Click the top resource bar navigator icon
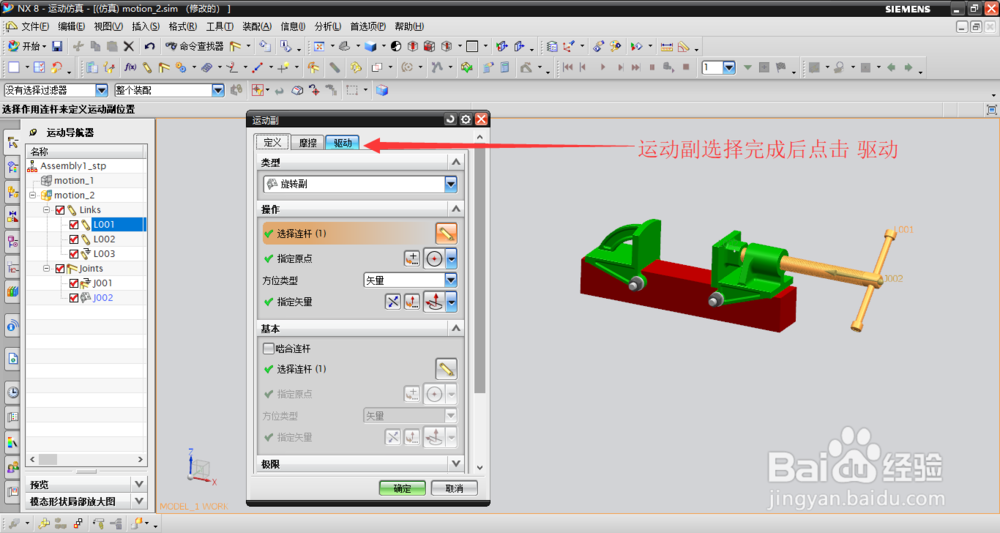The image size is (1000, 533). click(12, 142)
